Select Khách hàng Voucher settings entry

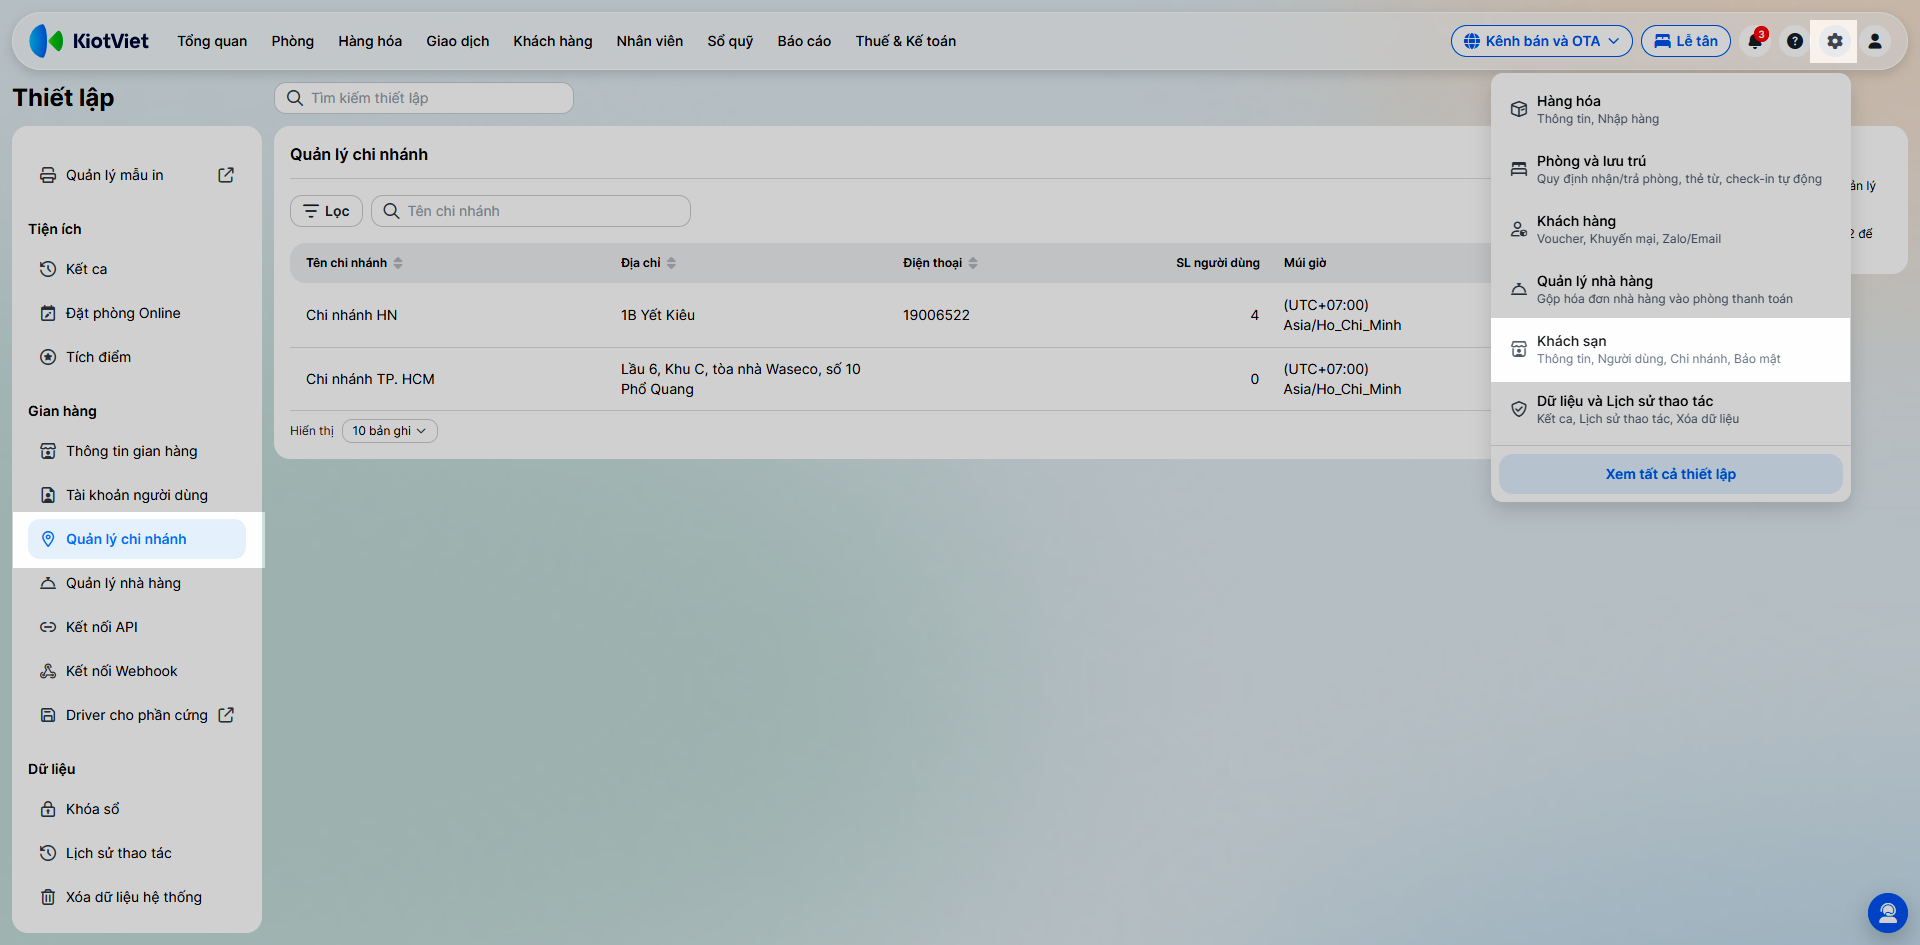(x=1670, y=230)
